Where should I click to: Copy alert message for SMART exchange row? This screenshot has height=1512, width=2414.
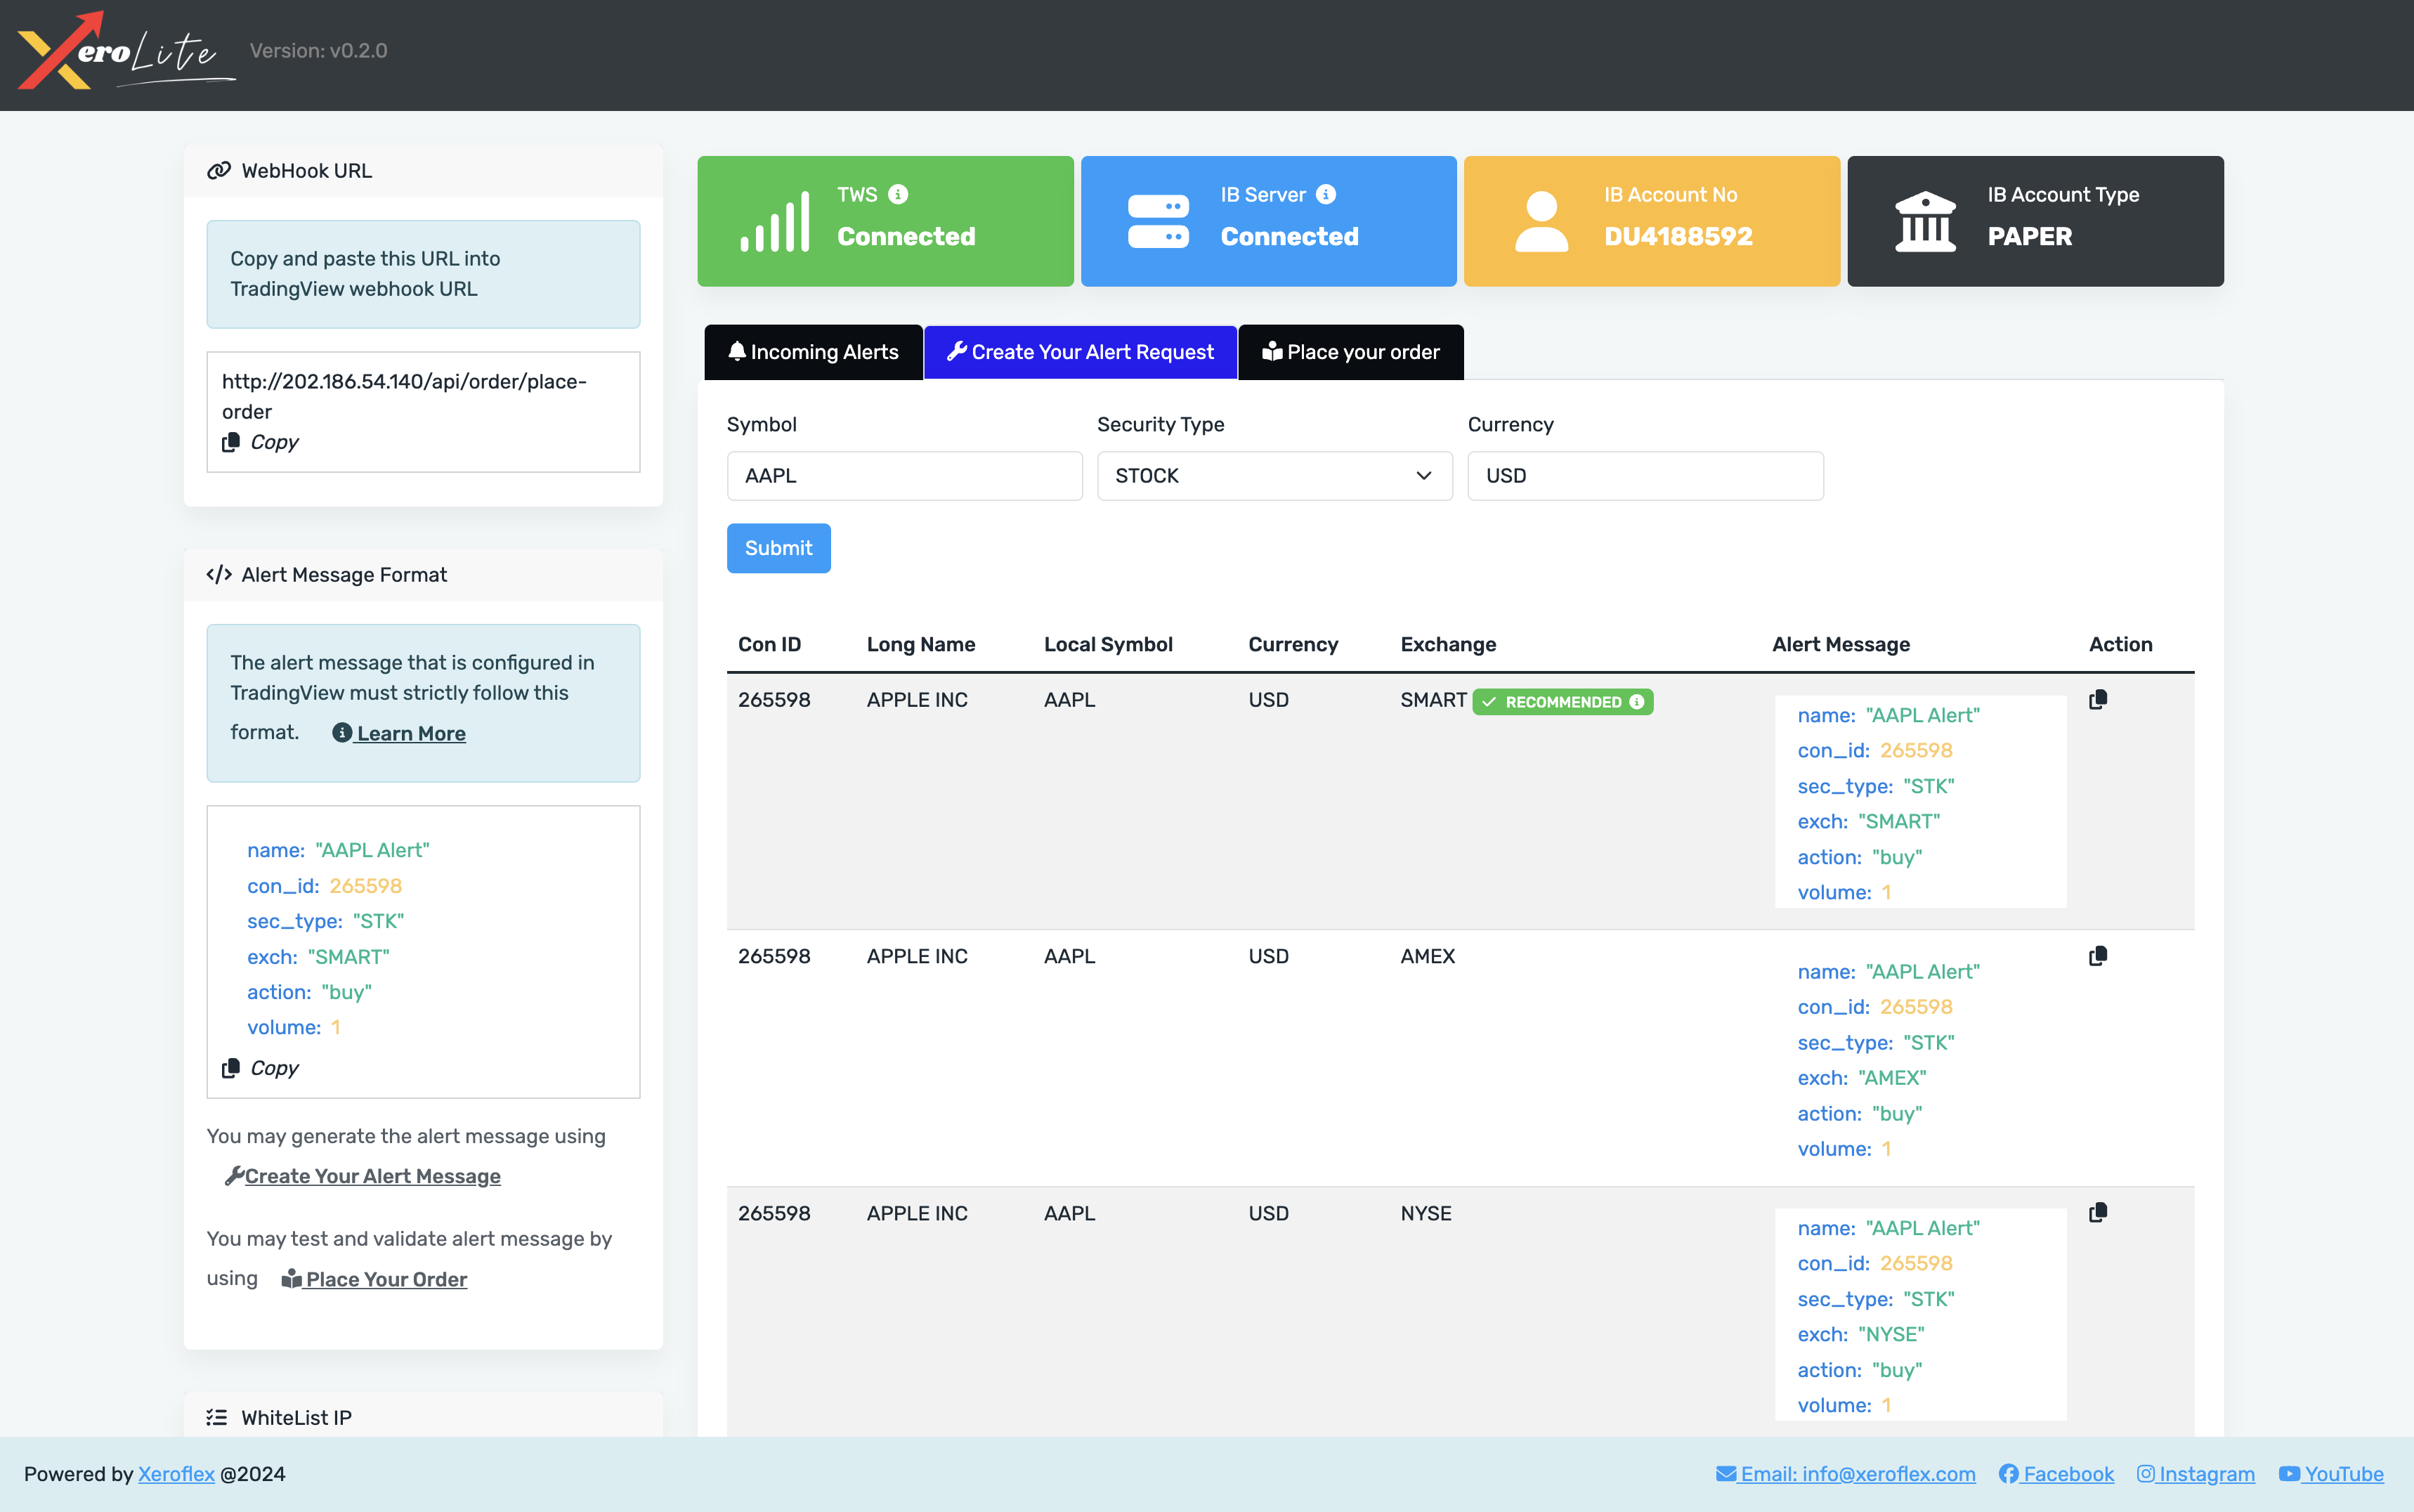pyautogui.click(x=2098, y=700)
